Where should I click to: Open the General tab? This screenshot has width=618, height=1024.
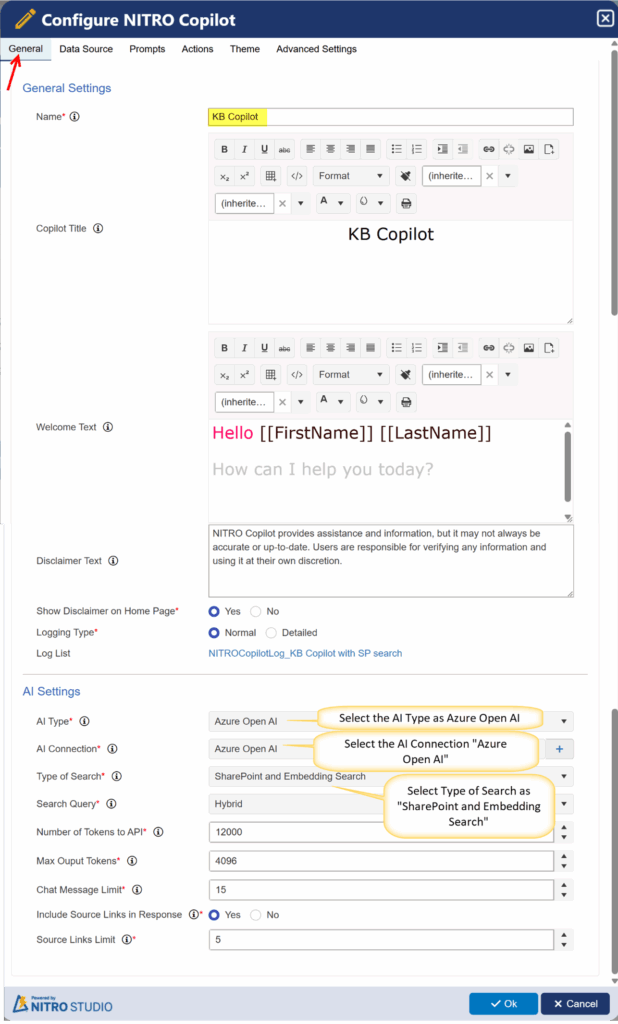(25, 49)
